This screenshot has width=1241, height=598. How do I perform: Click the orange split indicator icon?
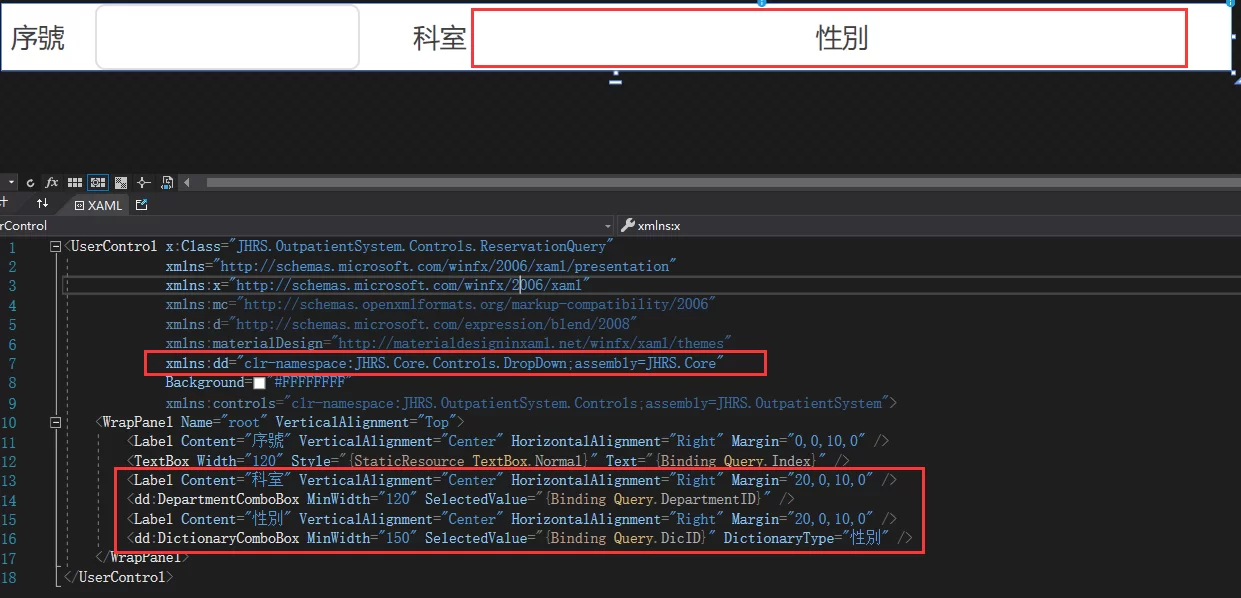4,201
